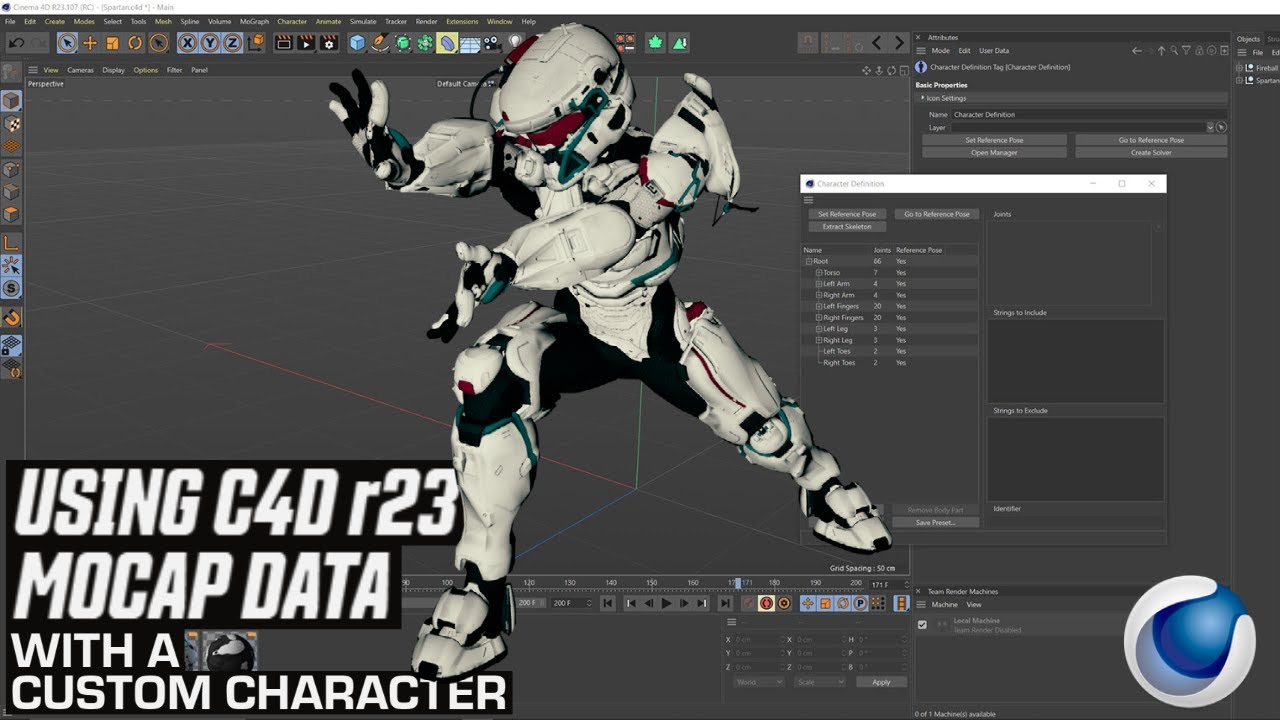Open the Character menu
Viewport: 1280px width, 720px height.
292,21
